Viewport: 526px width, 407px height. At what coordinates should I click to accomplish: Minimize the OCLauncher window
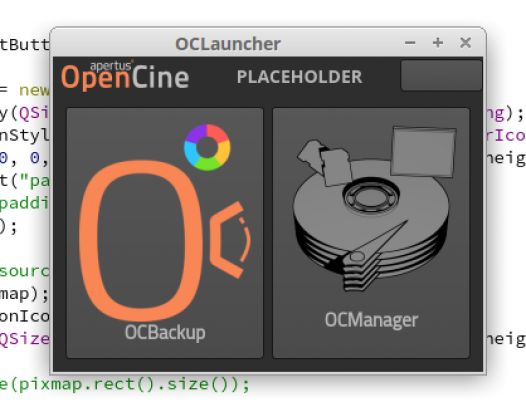410,43
